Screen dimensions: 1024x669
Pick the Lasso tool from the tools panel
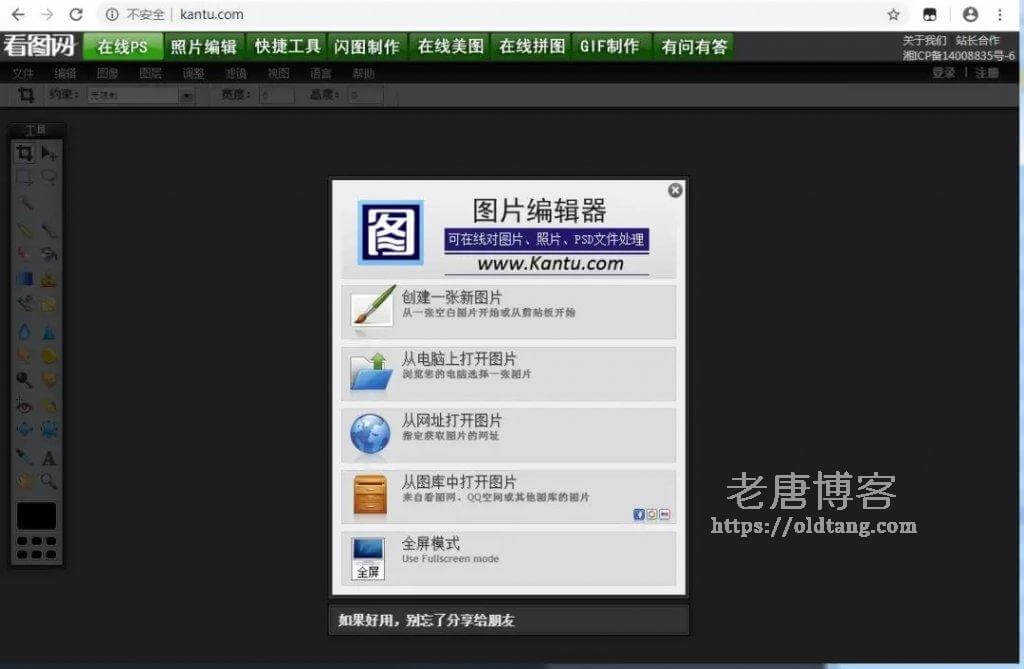pyautogui.click(x=48, y=177)
